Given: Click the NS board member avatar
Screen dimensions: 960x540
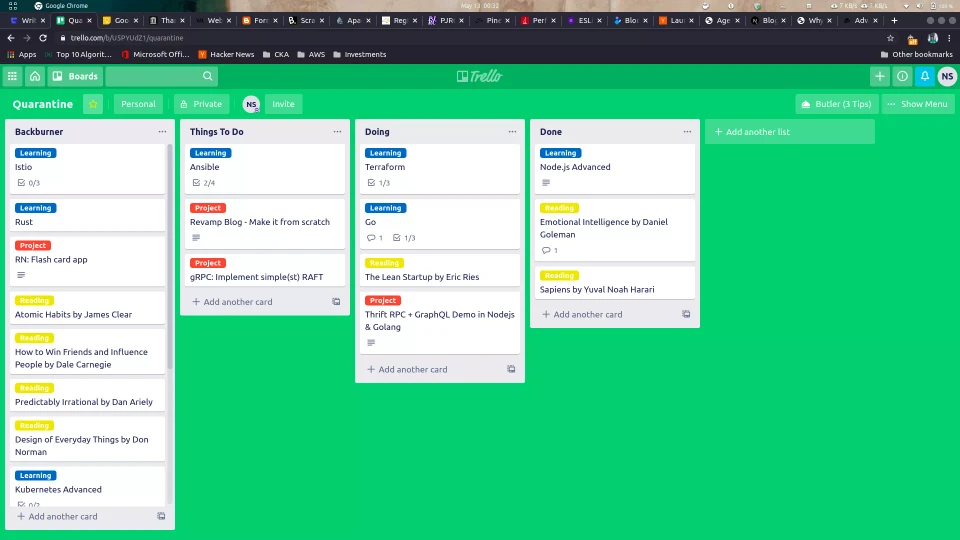Looking at the screenshot, I should tap(251, 104).
